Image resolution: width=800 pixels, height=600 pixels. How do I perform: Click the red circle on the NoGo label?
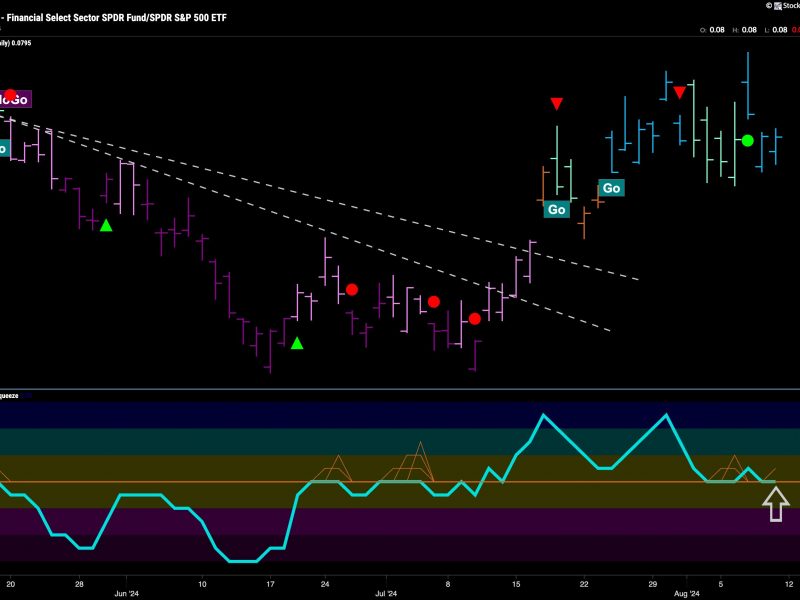tap(10, 95)
